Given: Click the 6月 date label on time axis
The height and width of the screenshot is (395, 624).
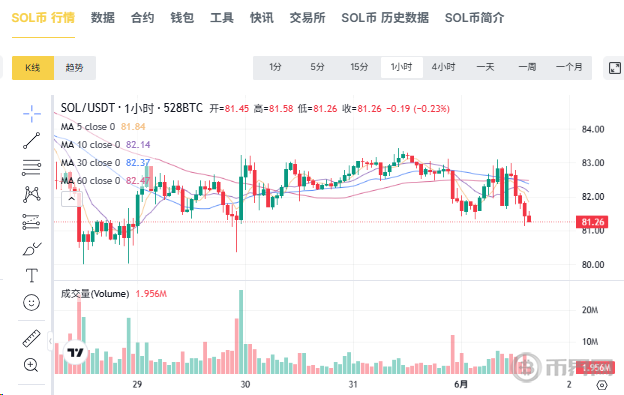Looking at the screenshot, I should [461, 385].
